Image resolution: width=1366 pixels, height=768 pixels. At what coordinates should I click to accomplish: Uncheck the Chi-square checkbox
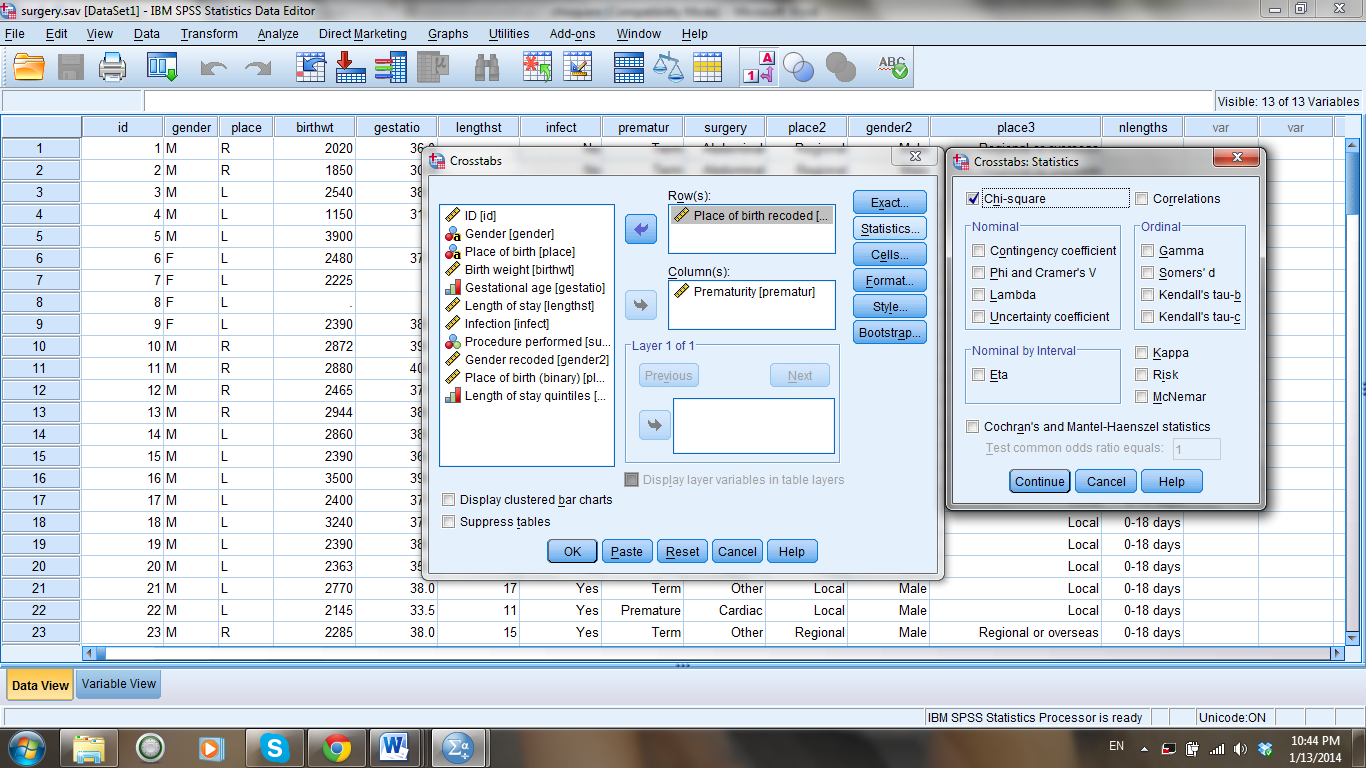[x=973, y=198]
